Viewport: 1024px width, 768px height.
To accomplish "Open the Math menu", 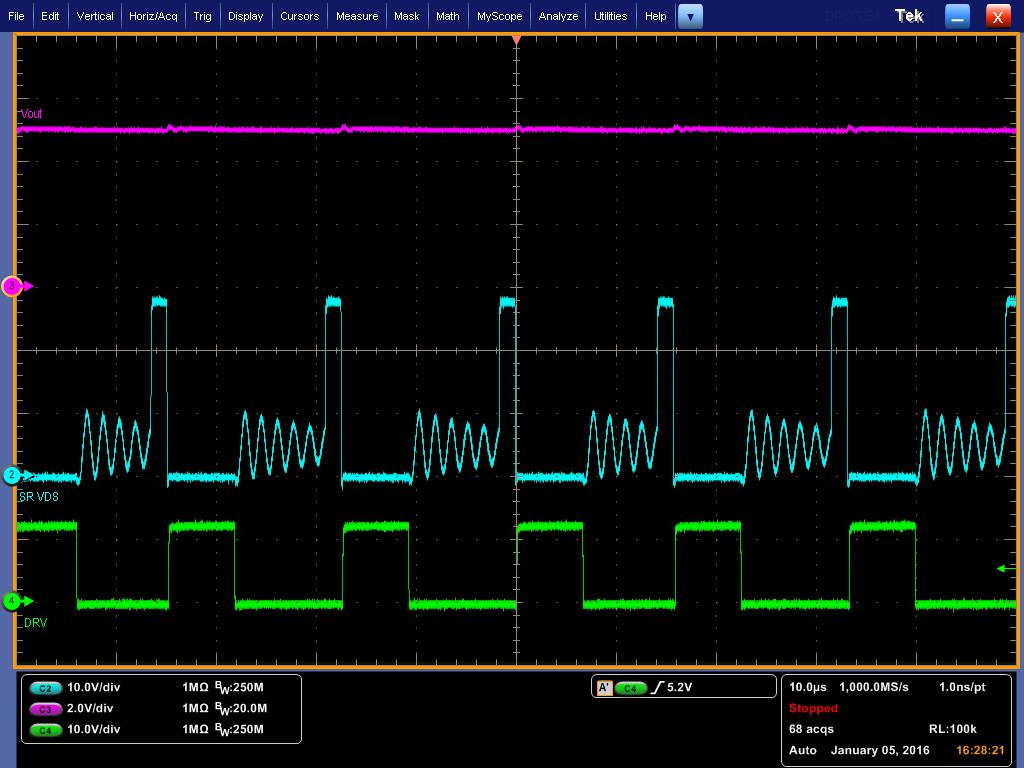I will [447, 16].
